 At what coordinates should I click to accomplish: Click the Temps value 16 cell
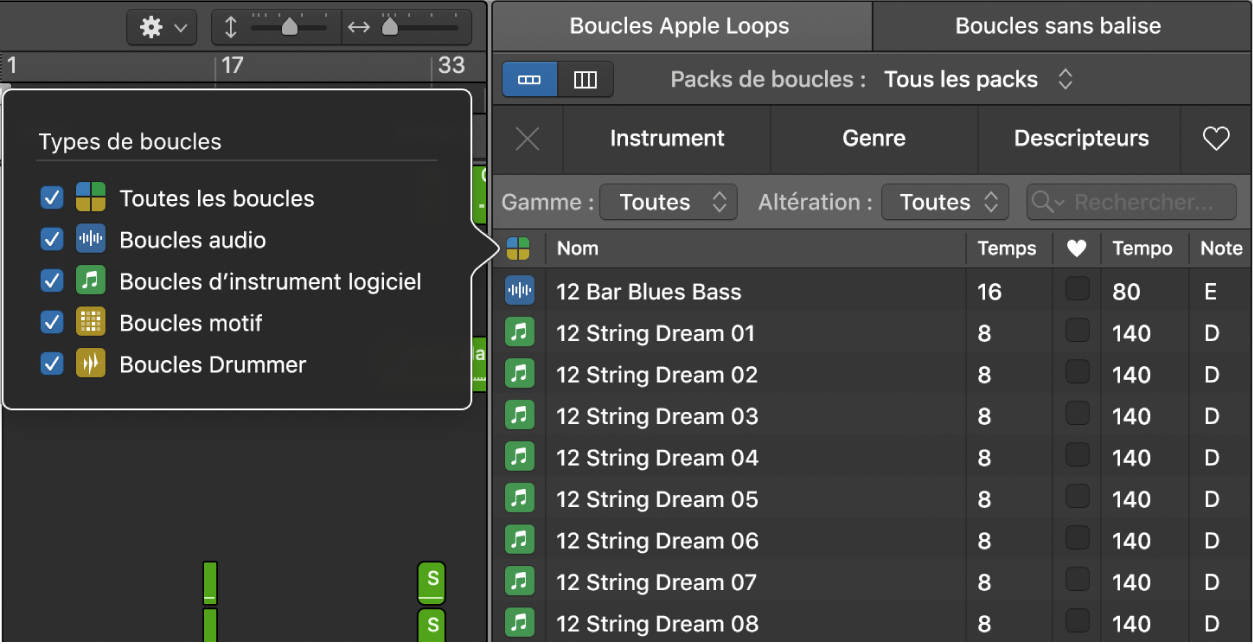[989, 292]
